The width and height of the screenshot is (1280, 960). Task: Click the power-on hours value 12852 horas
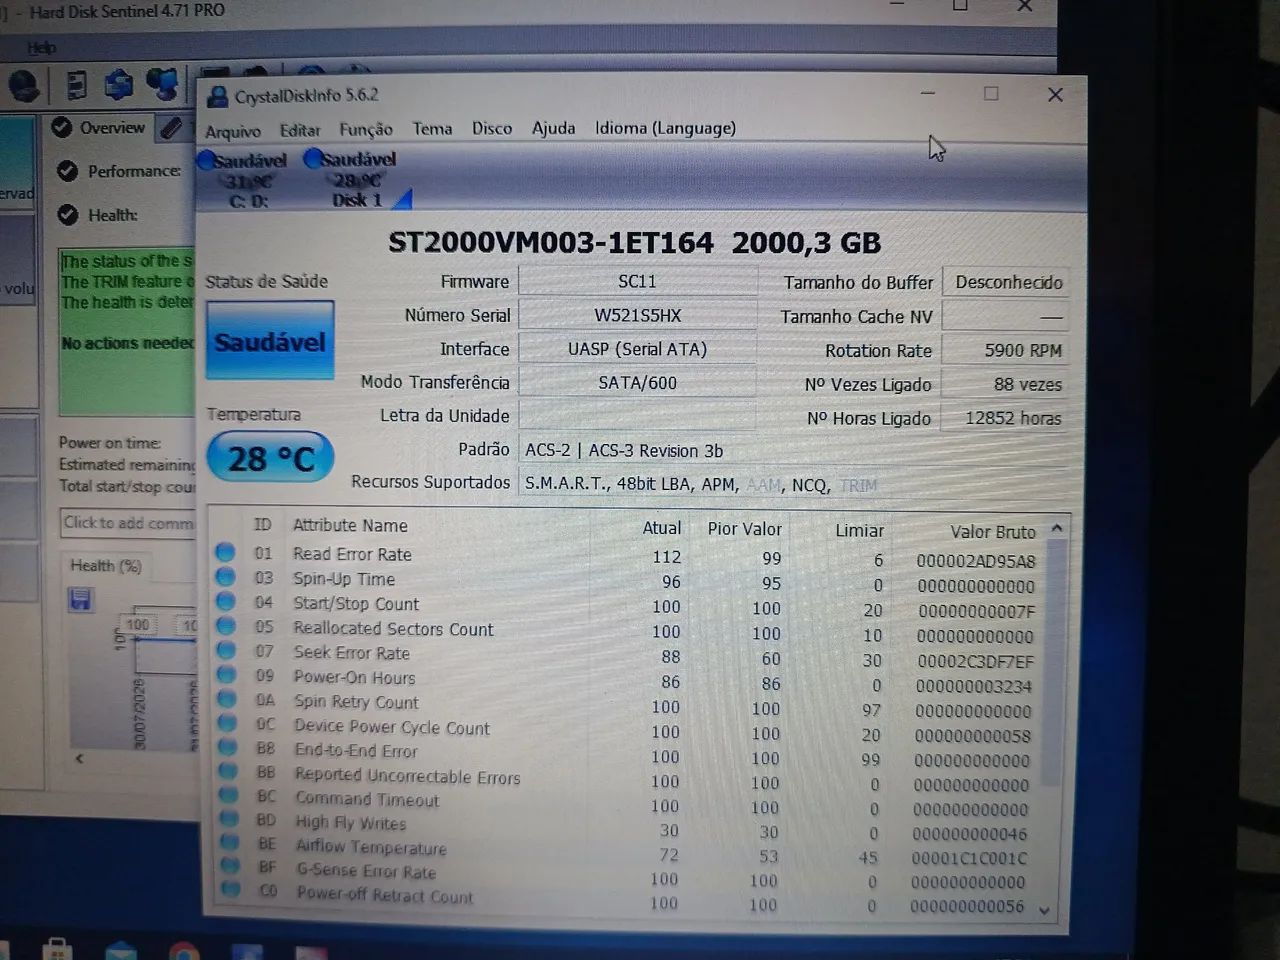pyautogui.click(x=1005, y=418)
